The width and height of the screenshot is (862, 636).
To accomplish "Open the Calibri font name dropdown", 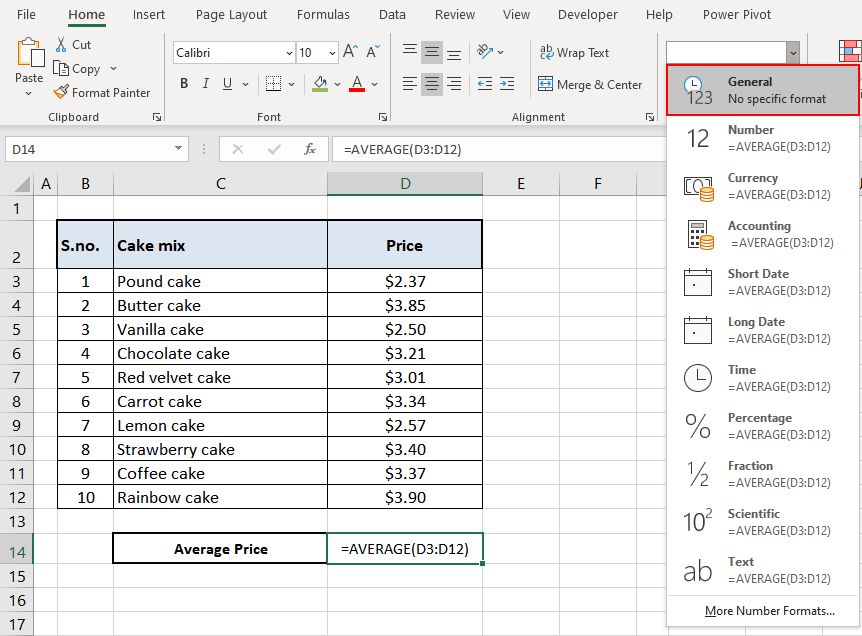I will 288,51.
